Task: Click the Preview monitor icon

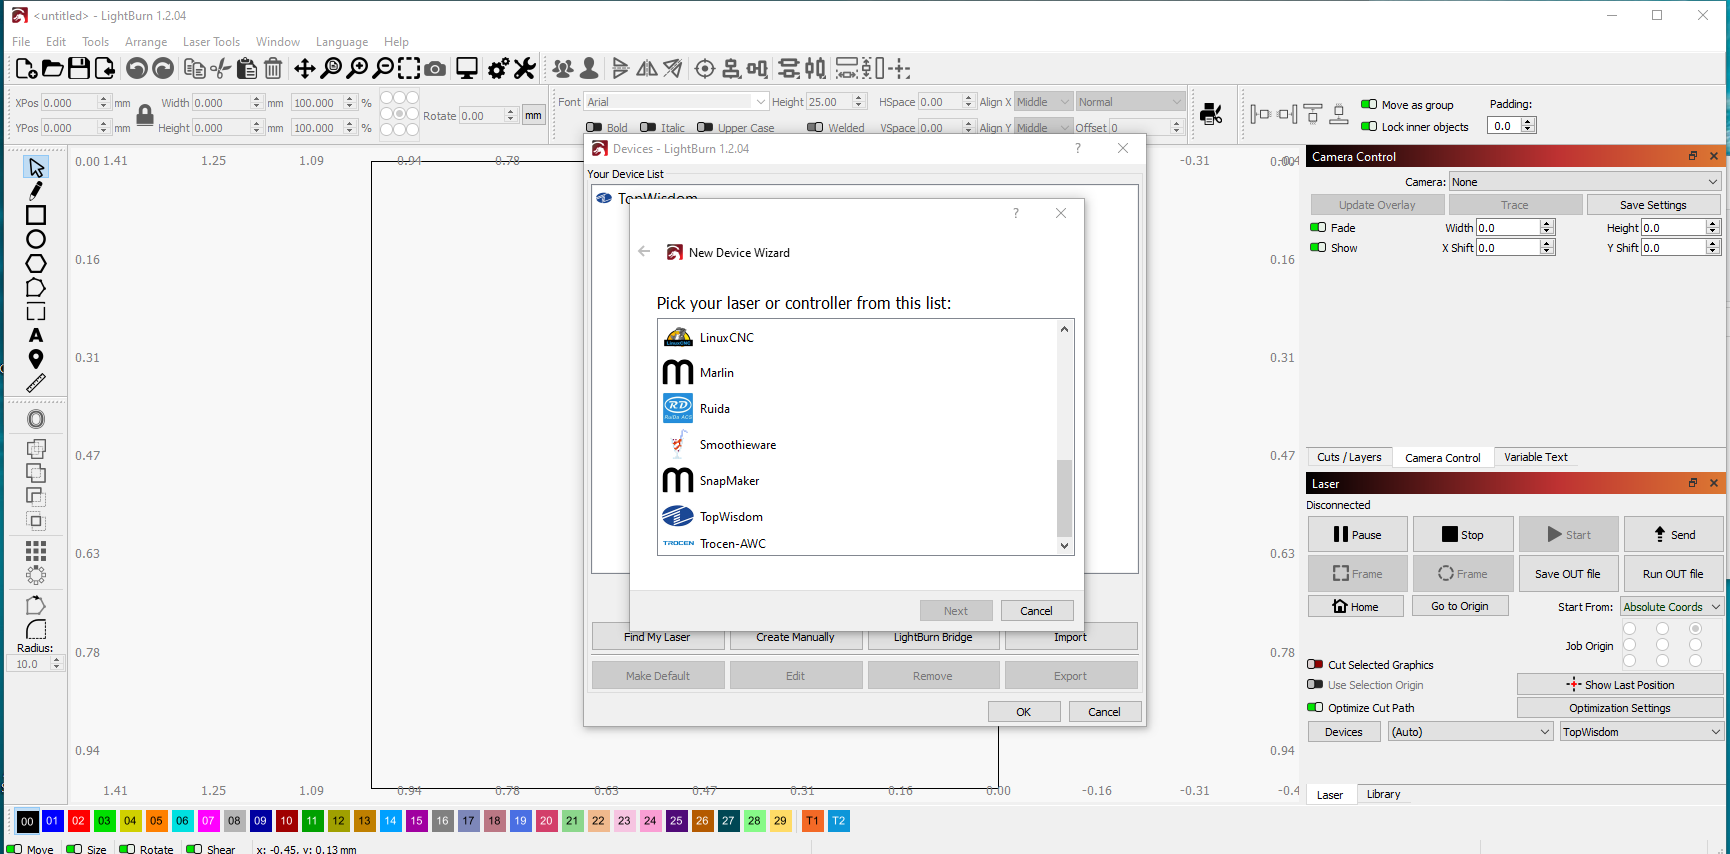Action: [467, 68]
